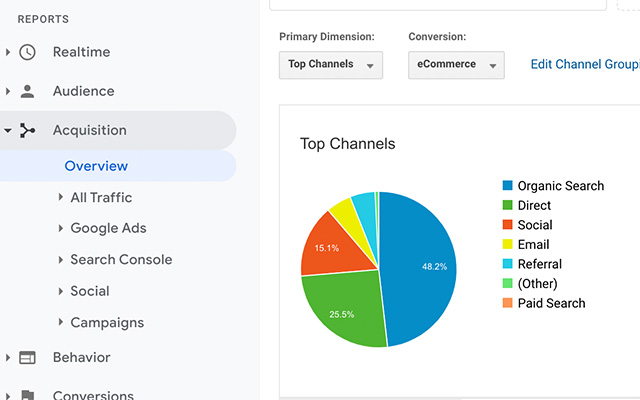The image size is (640, 400).
Task: Click the Realtime clock icon
Action: (27, 52)
